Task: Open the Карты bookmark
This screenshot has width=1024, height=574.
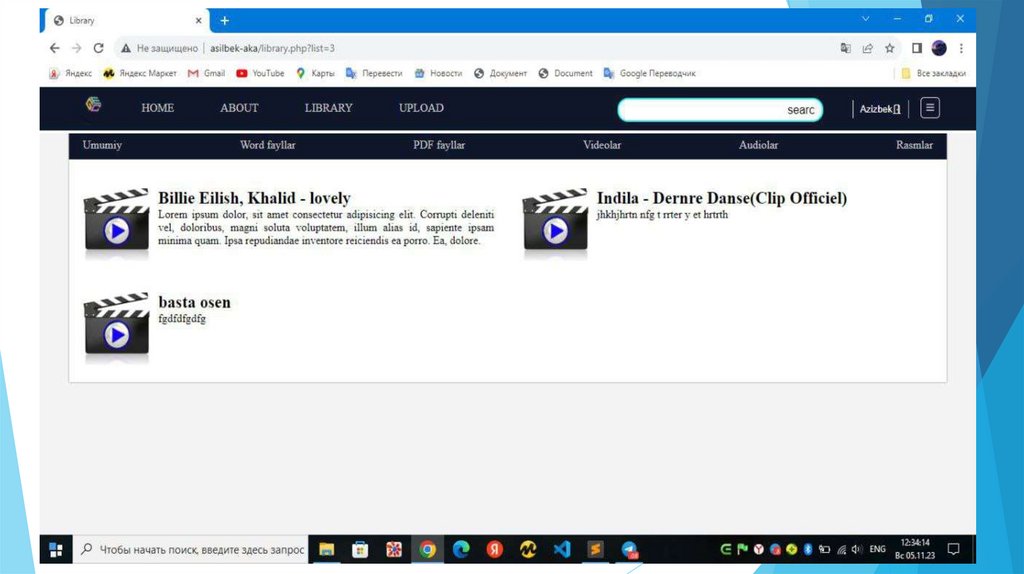Action: click(x=315, y=73)
